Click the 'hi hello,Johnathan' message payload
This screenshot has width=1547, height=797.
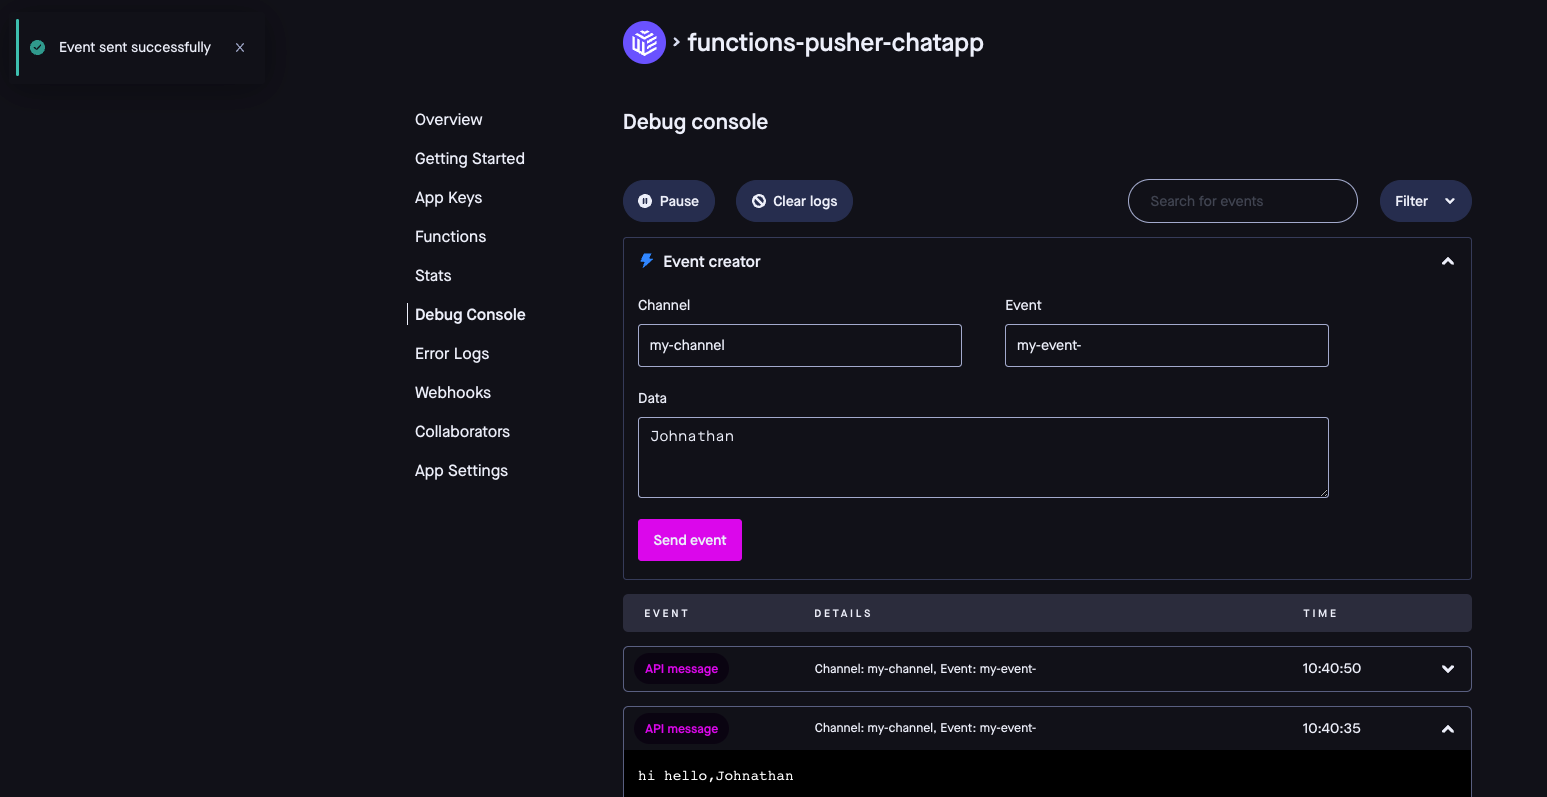[716, 776]
